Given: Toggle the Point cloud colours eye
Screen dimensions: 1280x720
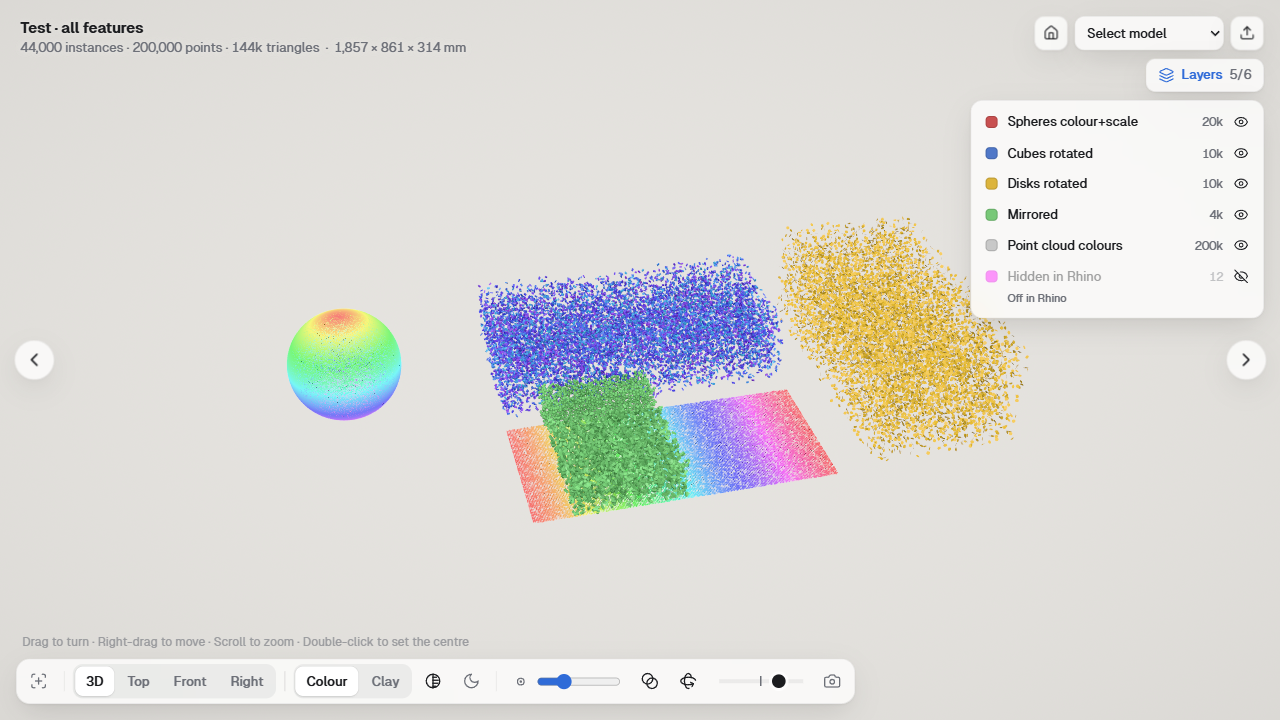Looking at the screenshot, I should (1241, 245).
